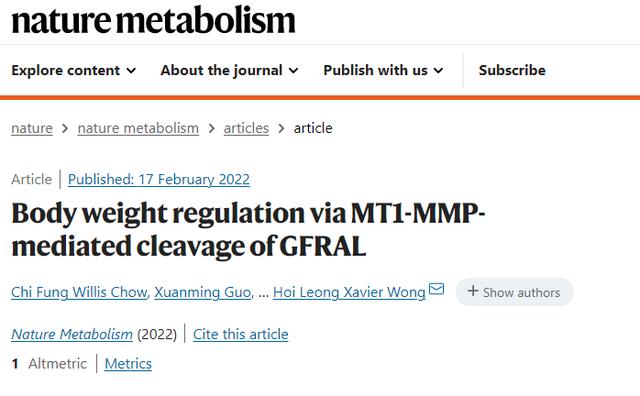640x396 pixels.
Task: Expand the About the journal chevron
Action: 293,71
